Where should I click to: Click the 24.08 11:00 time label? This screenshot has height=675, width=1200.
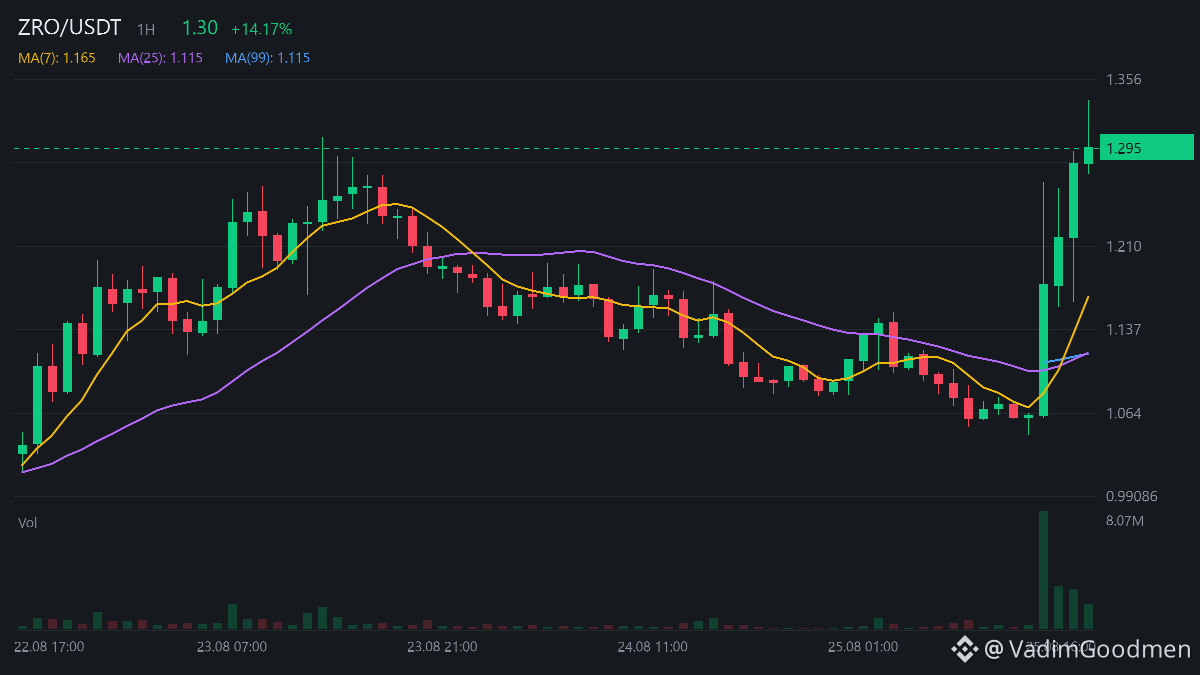coord(652,647)
